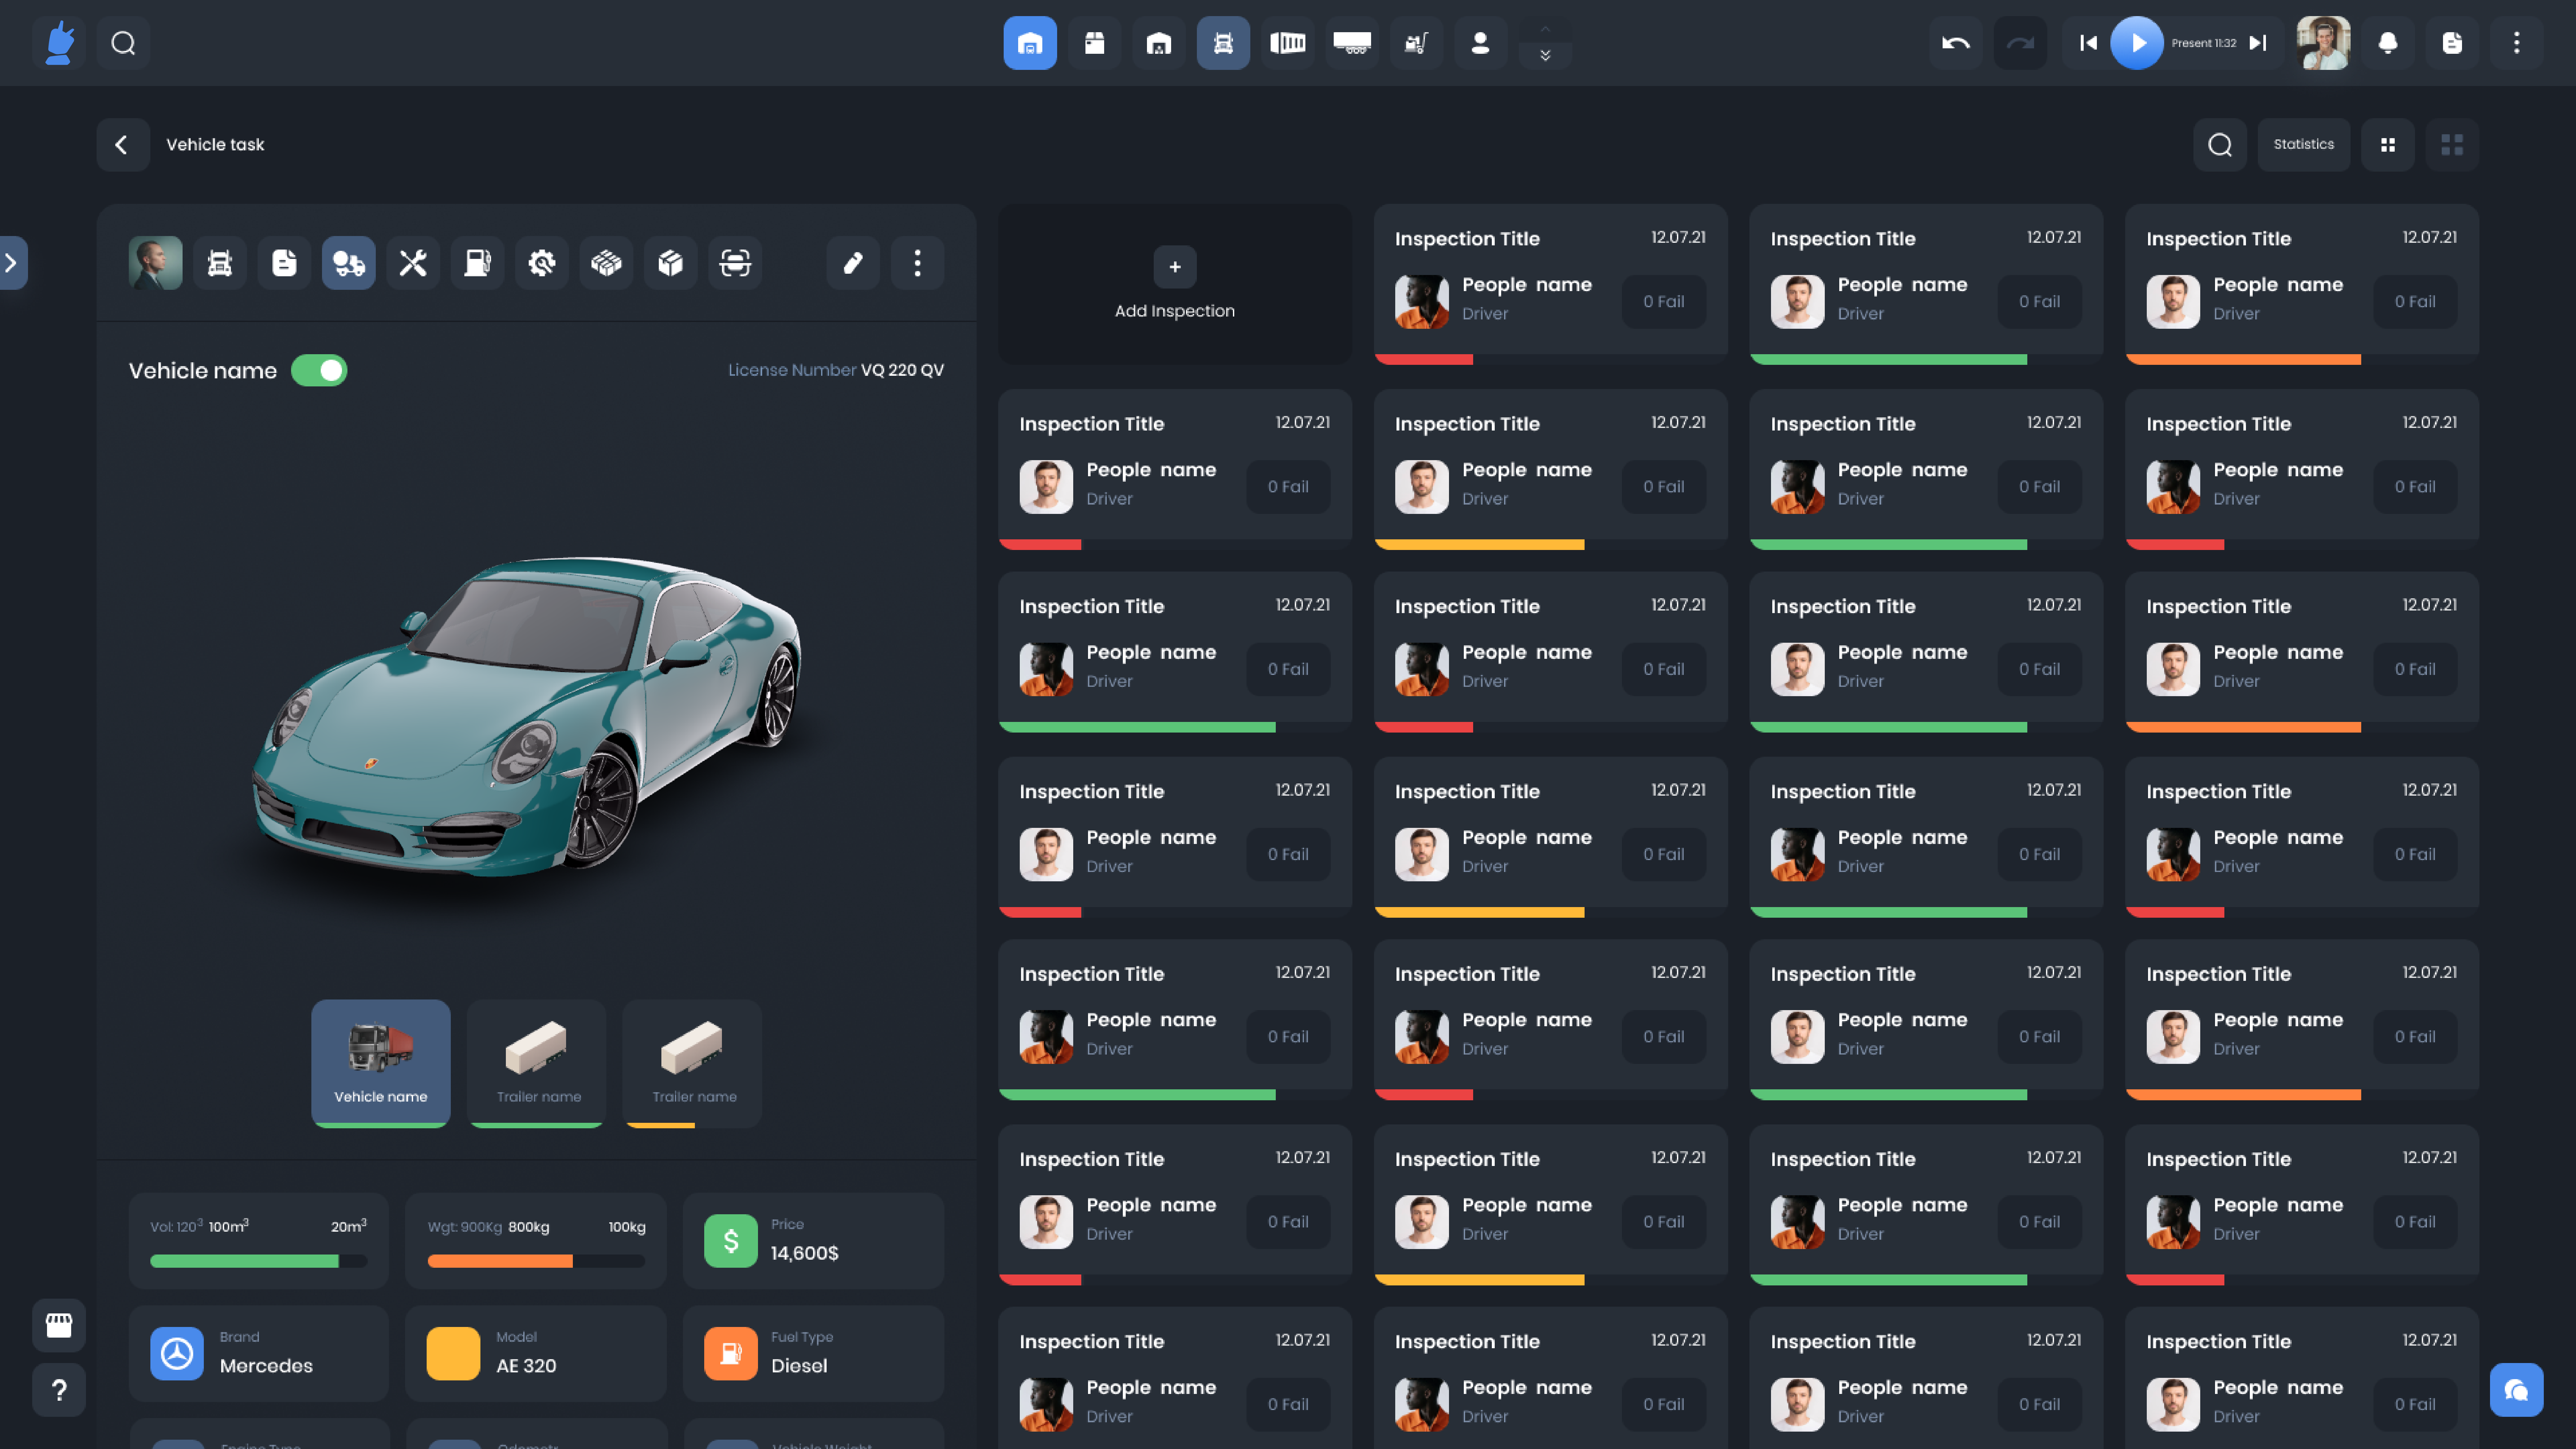2576x1449 pixels.
Task: Open the trailer icon in top navigation
Action: tap(1352, 43)
